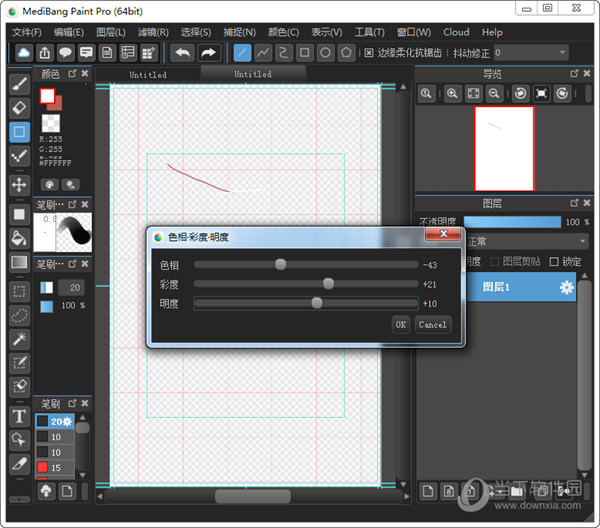The image size is (600, 528).
Task: Open layer 图层1 settings gear
Action: pos(567,287)
